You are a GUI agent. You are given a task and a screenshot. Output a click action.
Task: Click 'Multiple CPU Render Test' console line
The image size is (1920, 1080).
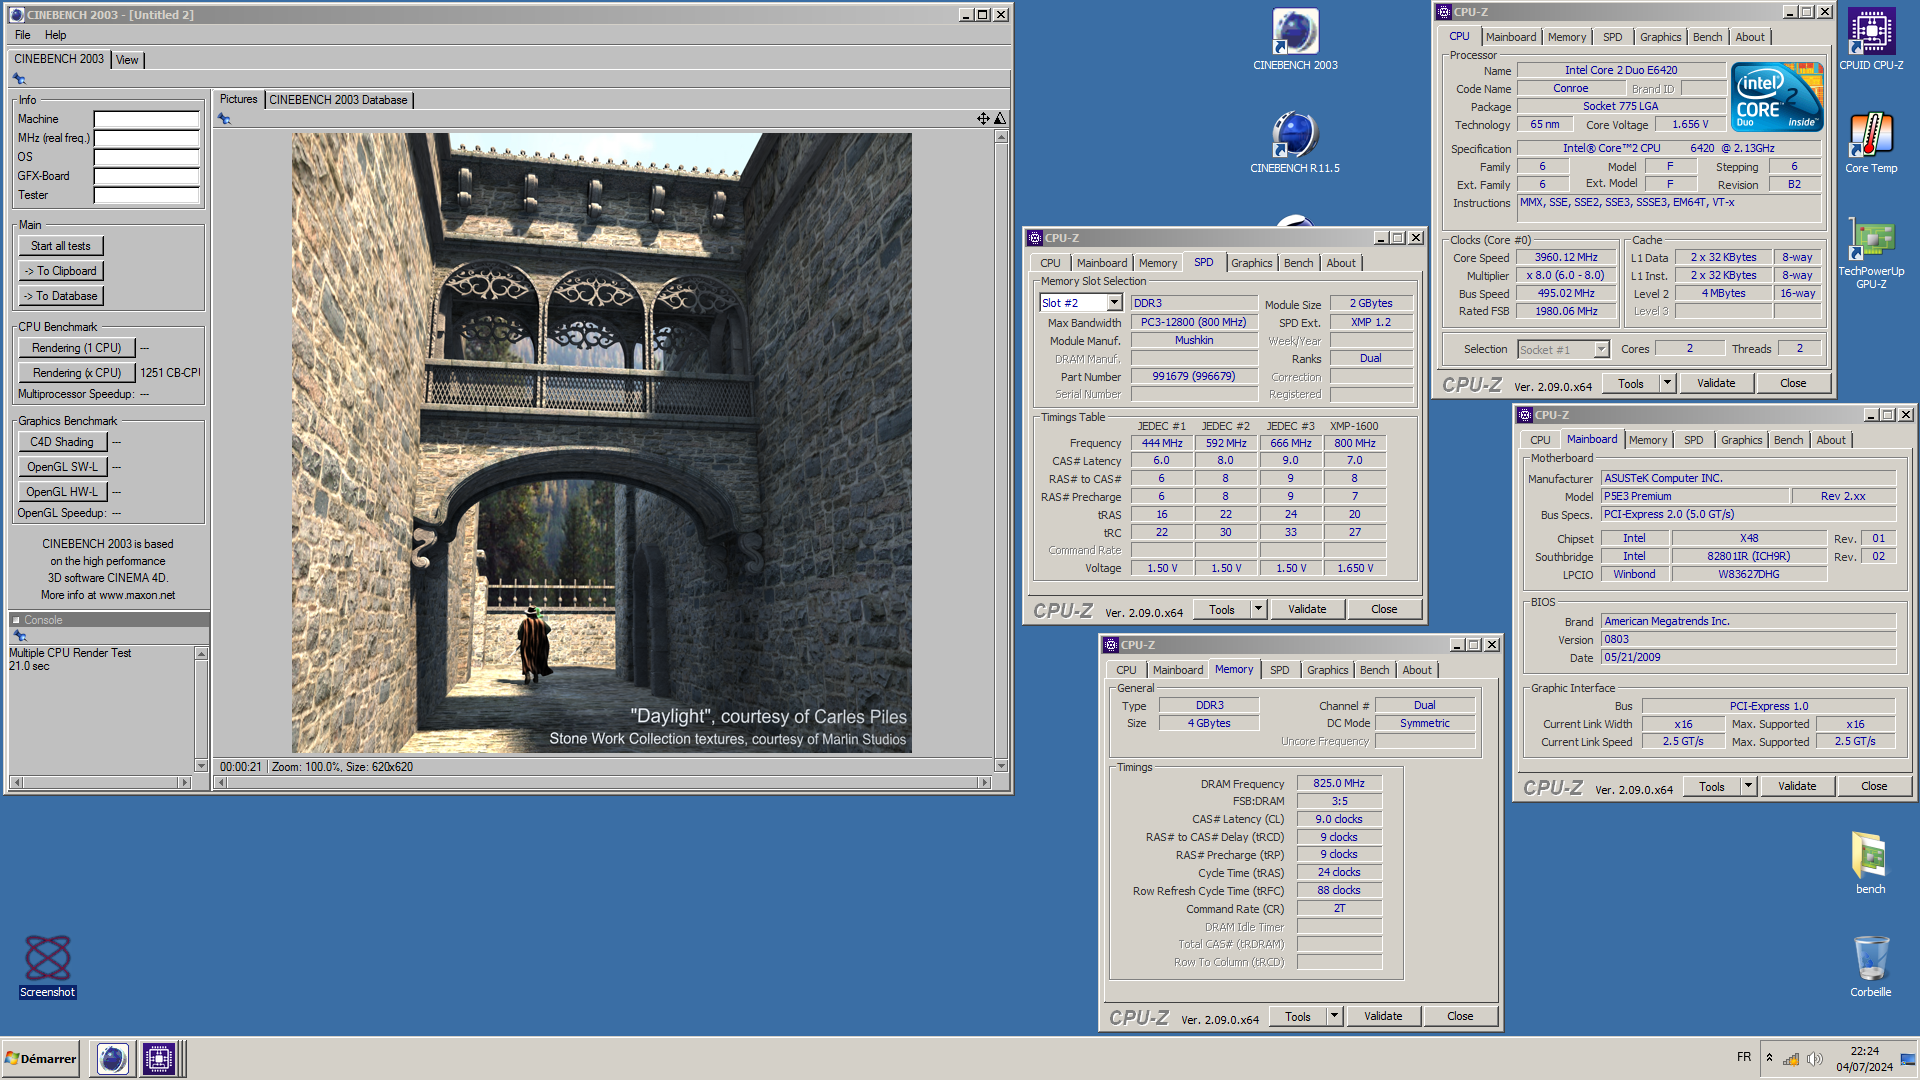pos(70,653)
